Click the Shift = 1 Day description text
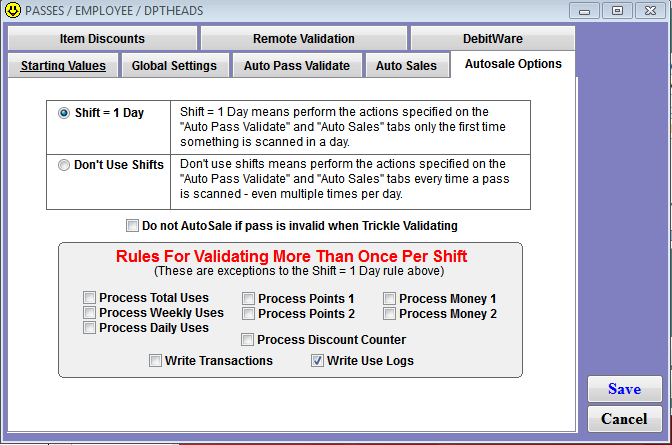672x445 pixels. point(343,127)
